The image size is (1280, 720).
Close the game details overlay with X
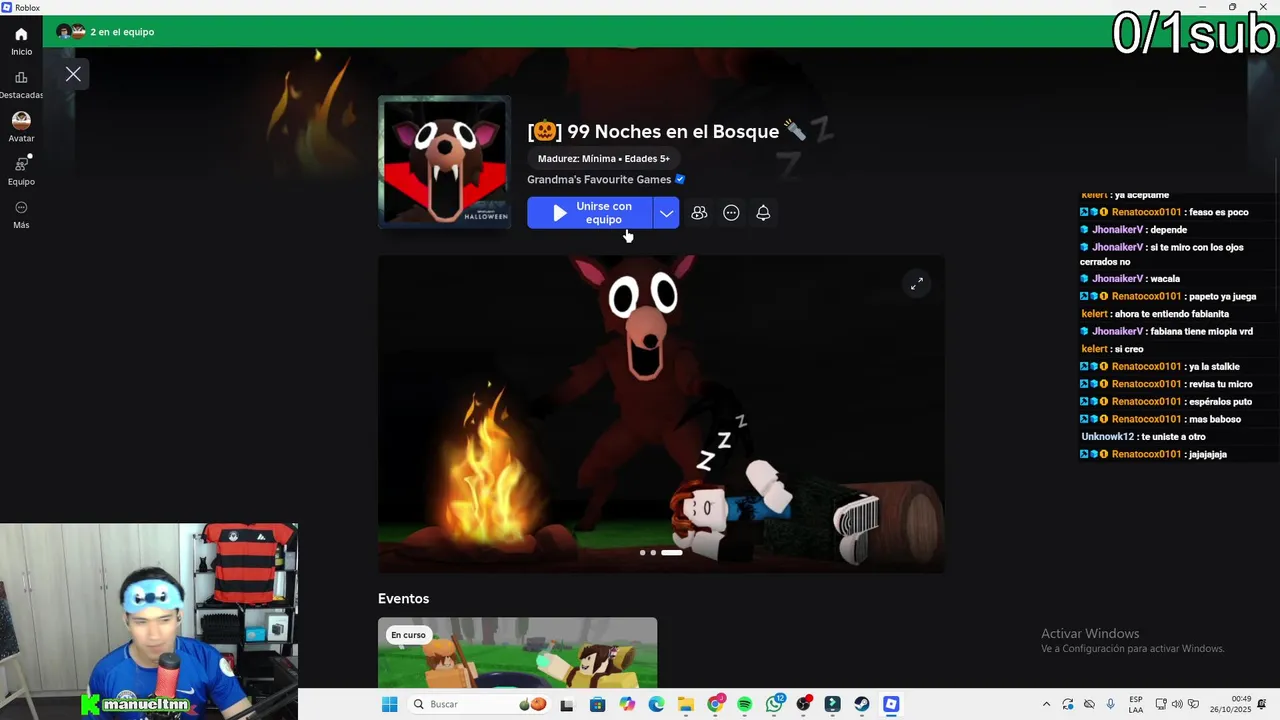(x=73, y=74)
